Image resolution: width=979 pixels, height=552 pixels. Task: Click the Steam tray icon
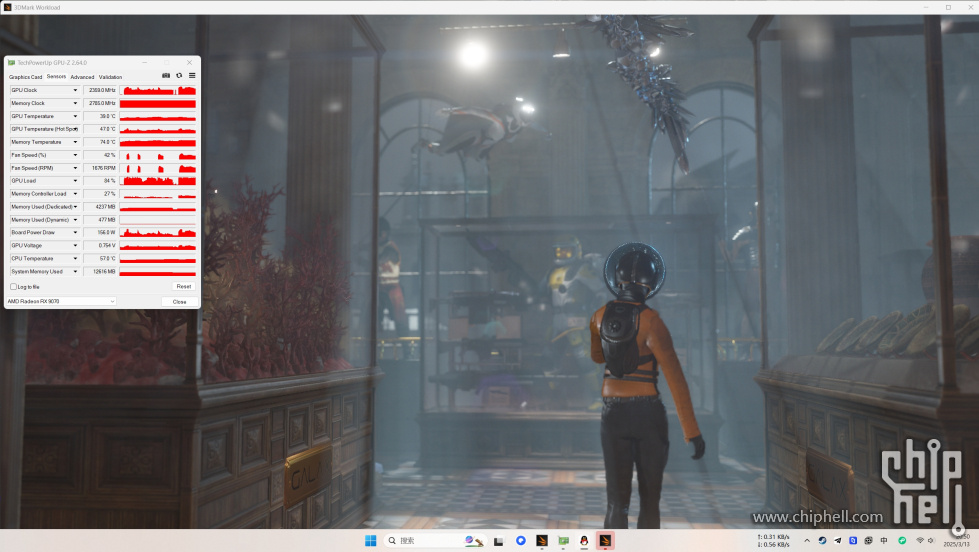tap(822, 541)
